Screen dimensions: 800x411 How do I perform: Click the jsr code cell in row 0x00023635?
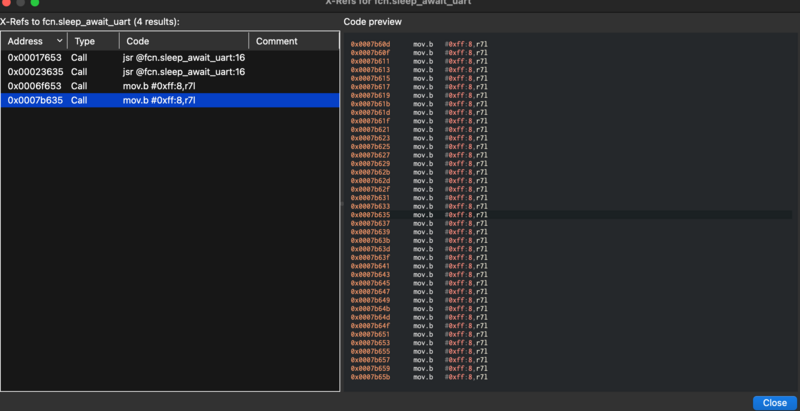click(x=184, y=72)
